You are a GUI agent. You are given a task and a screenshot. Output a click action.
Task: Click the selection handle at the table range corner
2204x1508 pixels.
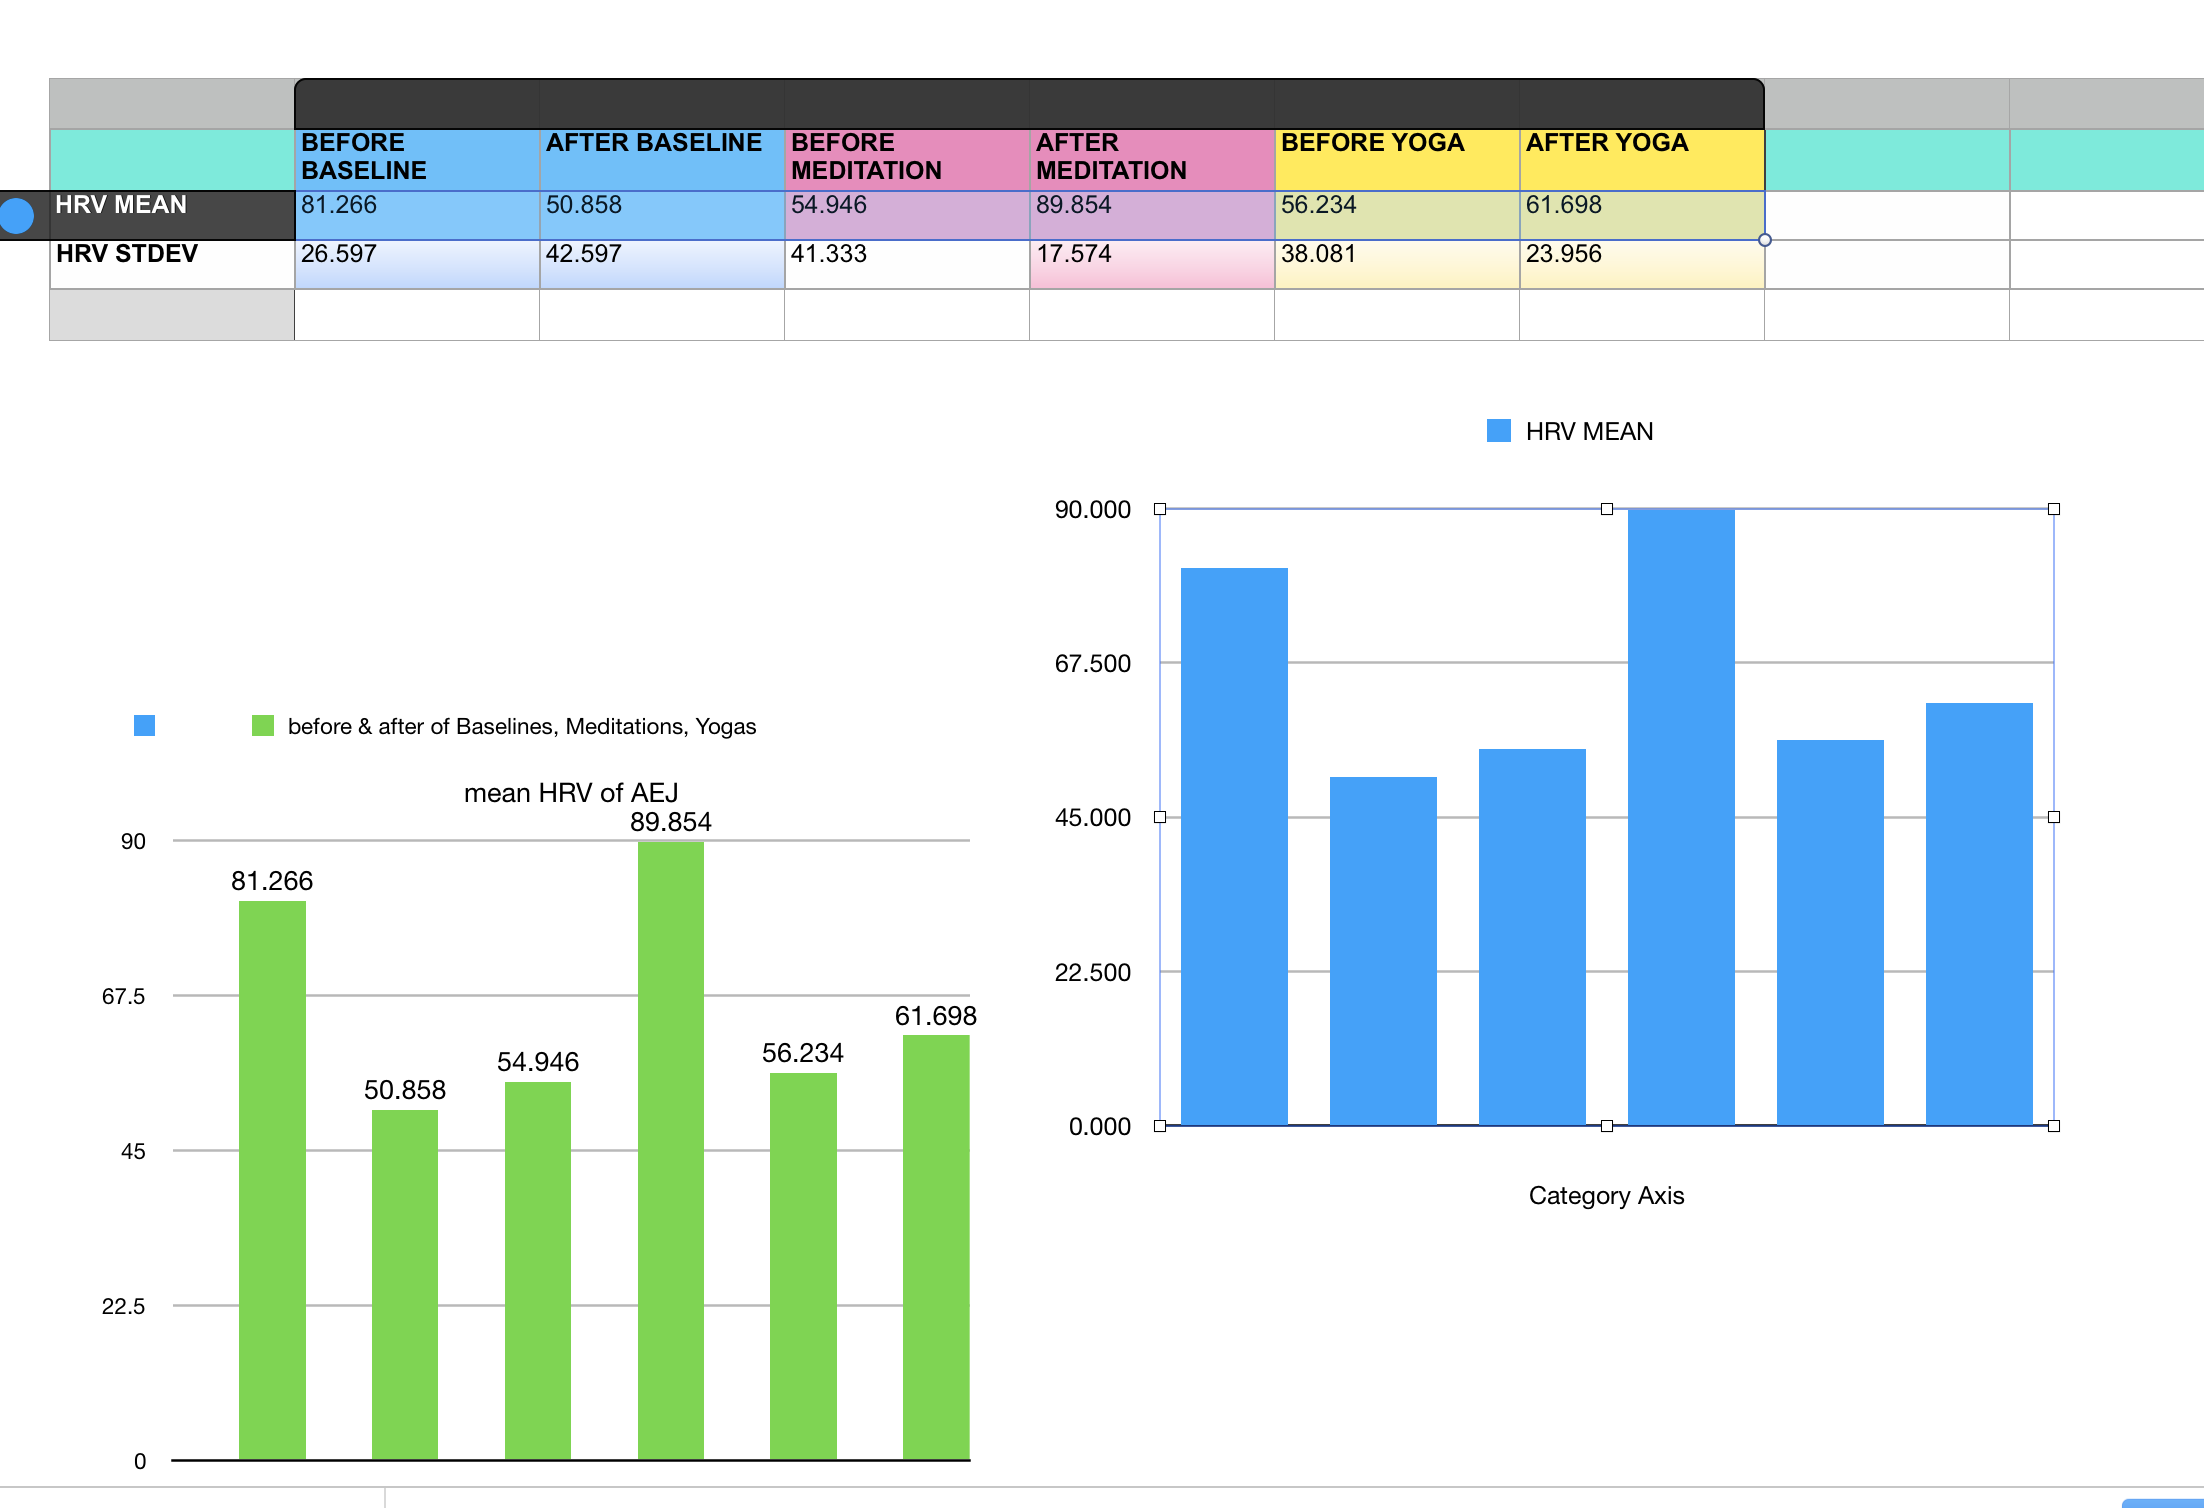tap(1765, 240)
